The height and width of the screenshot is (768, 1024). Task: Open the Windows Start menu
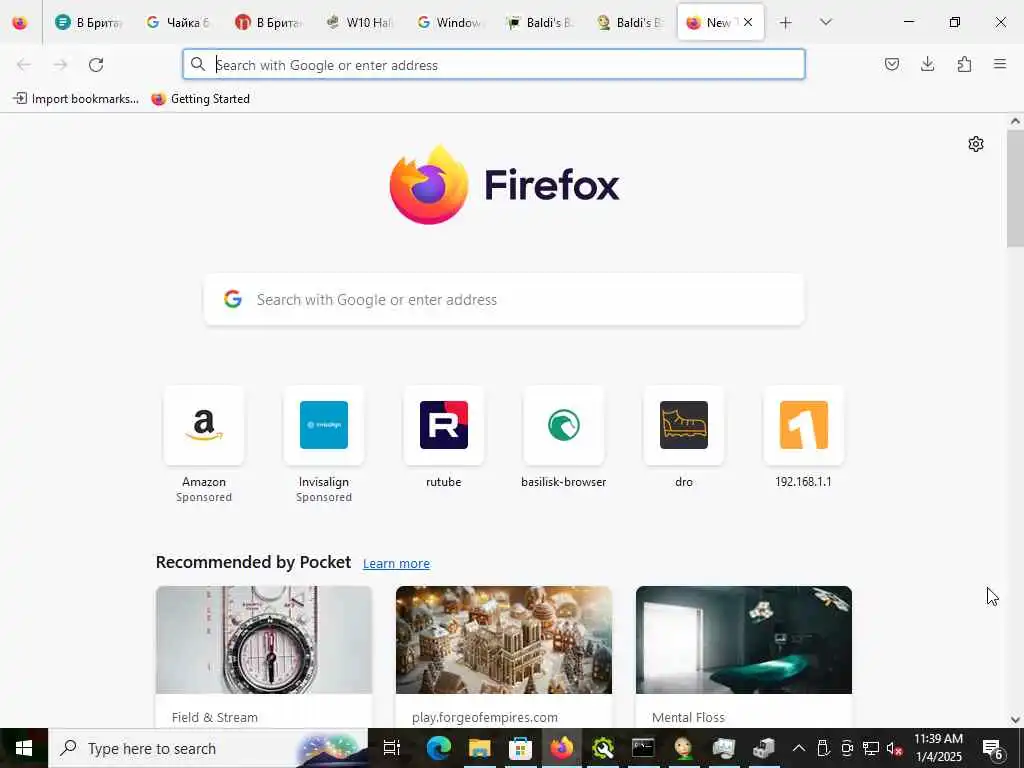coord(24,748)
